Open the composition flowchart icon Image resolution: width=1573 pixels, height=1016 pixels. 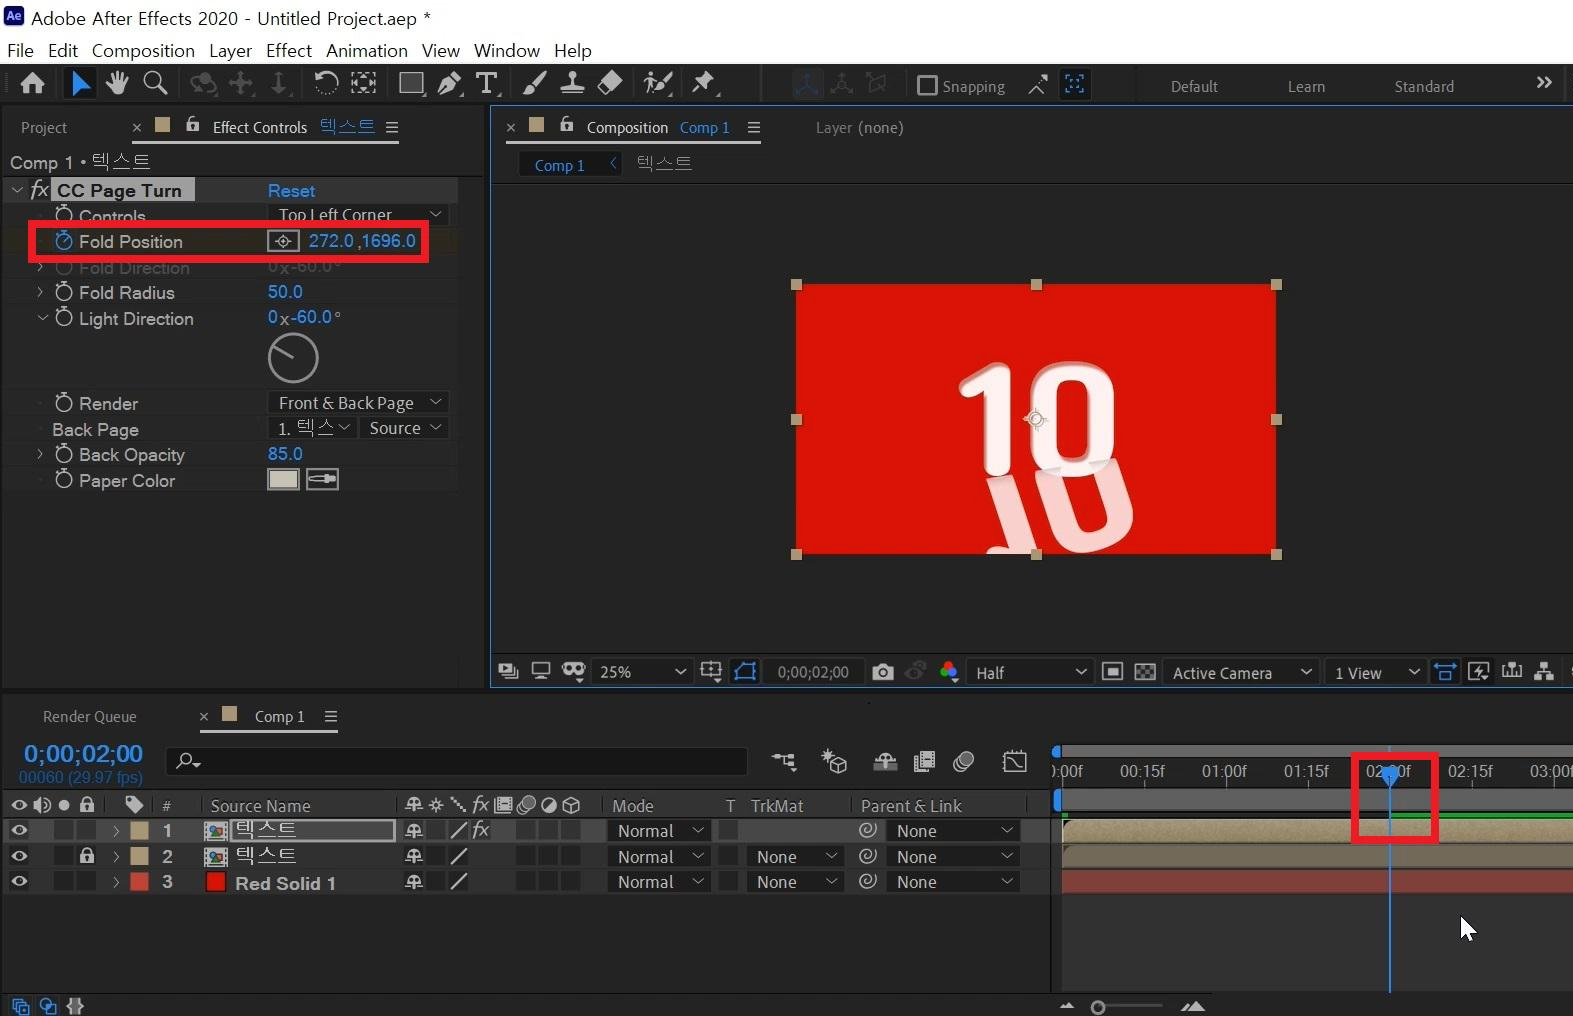pos(1544,672)
